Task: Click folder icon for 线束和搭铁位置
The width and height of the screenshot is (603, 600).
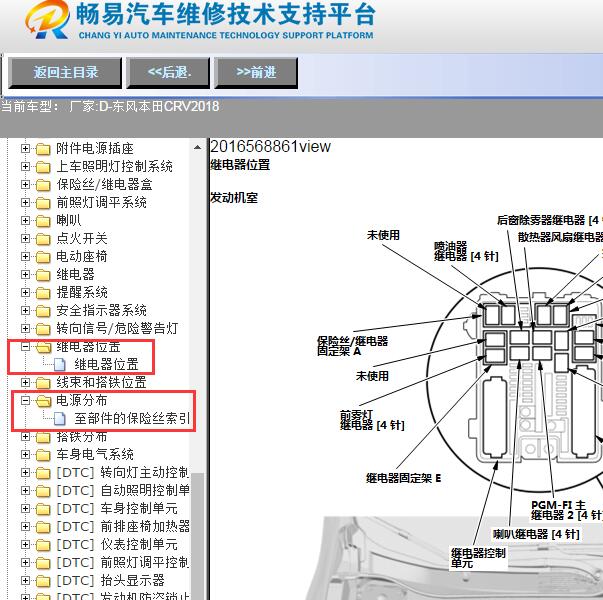Action: [43, 383]
